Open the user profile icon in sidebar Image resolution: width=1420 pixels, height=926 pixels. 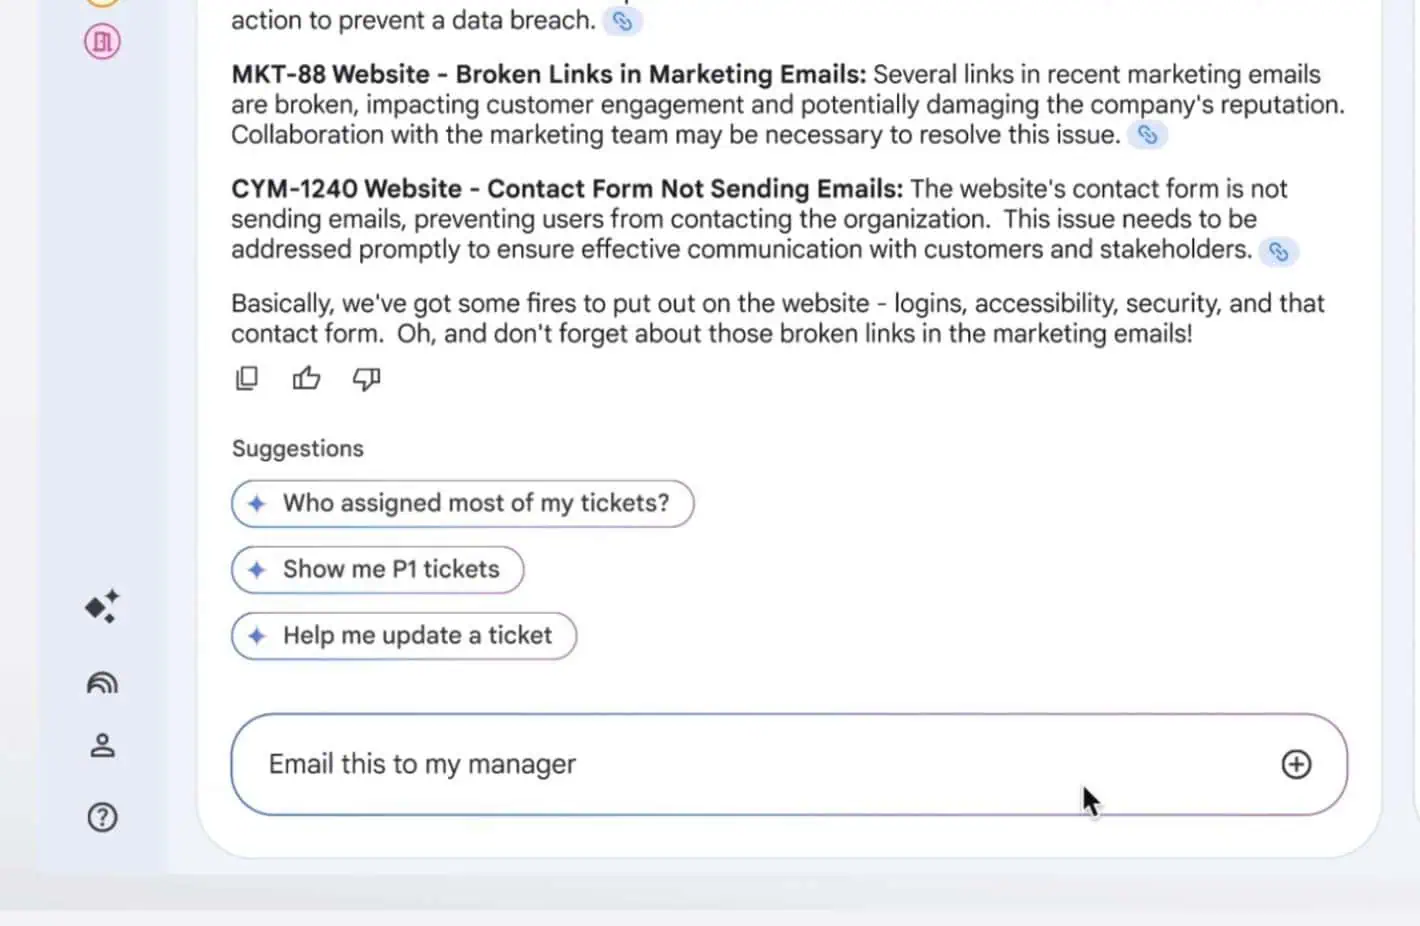pyautogui.click(x=102, y=745)
